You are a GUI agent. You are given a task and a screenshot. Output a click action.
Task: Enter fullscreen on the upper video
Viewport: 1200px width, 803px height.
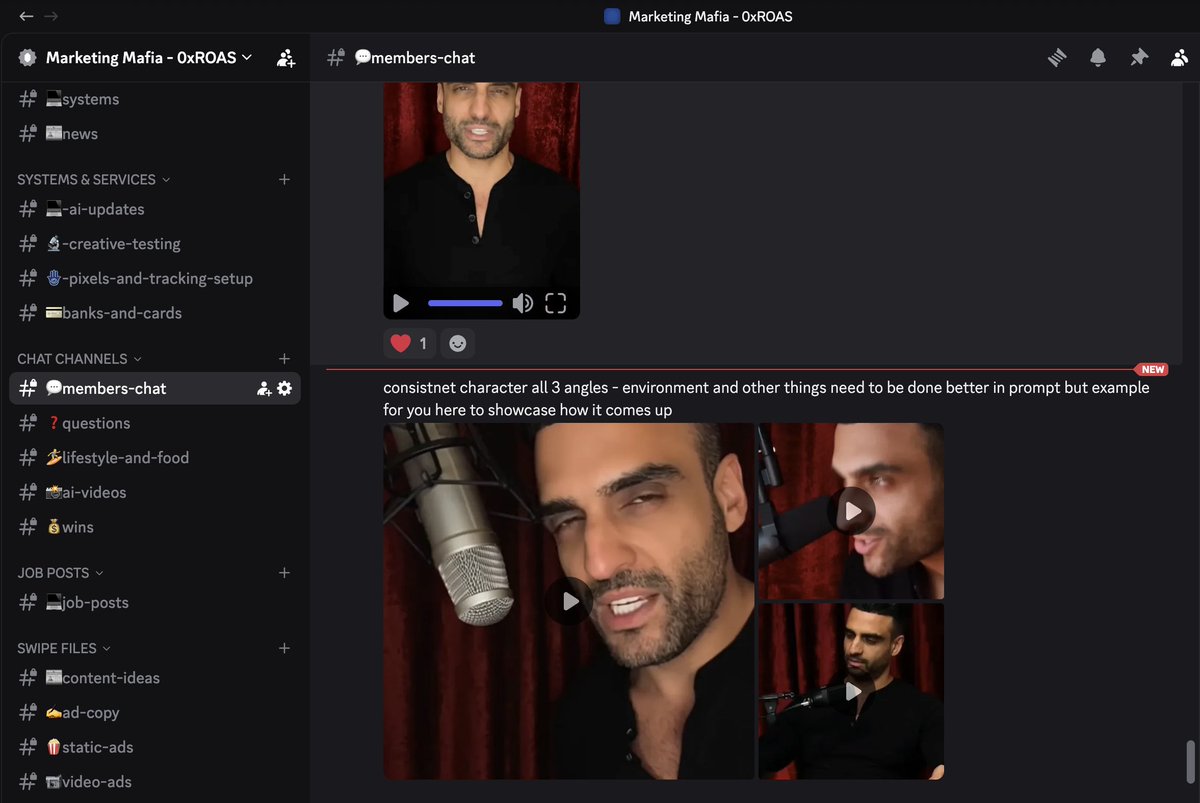(555, 303)
